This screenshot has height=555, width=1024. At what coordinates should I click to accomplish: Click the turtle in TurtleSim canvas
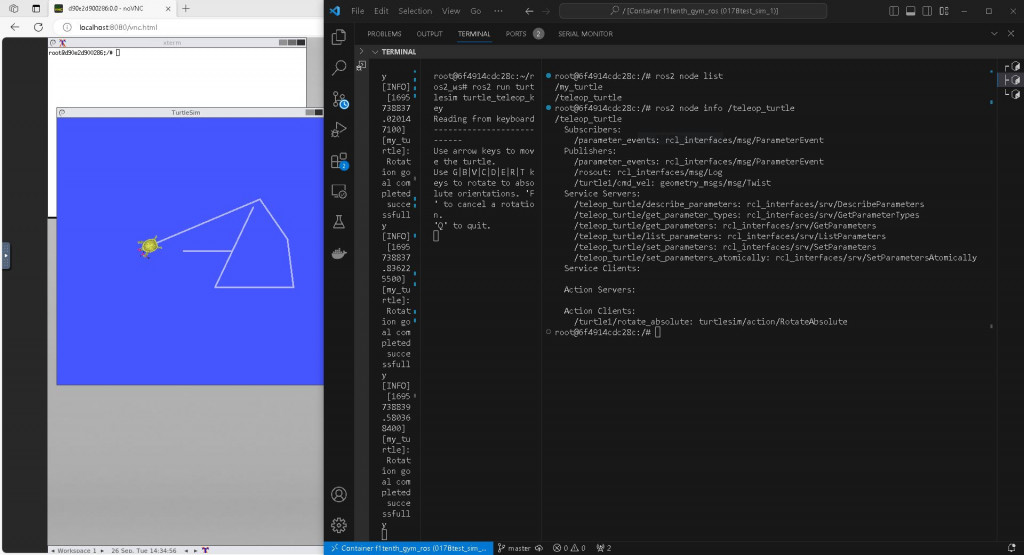coord(150,246)
